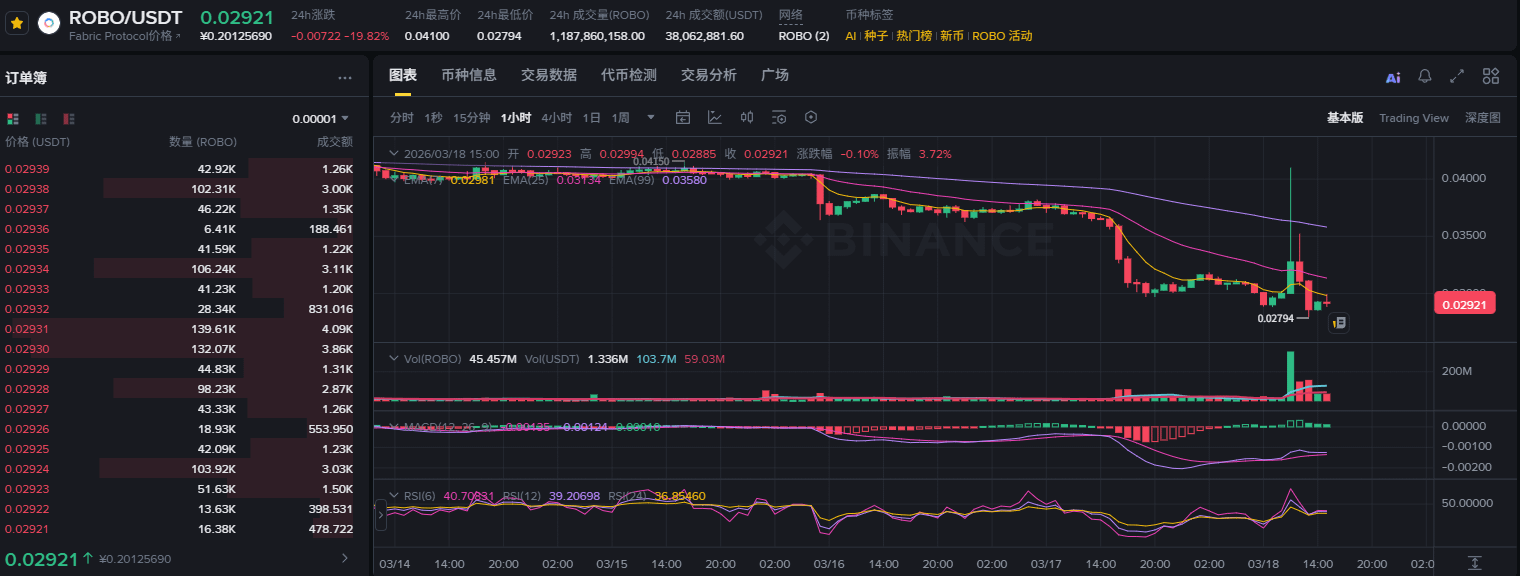Switch to the 币种信息 tab

tap(468, 75)
